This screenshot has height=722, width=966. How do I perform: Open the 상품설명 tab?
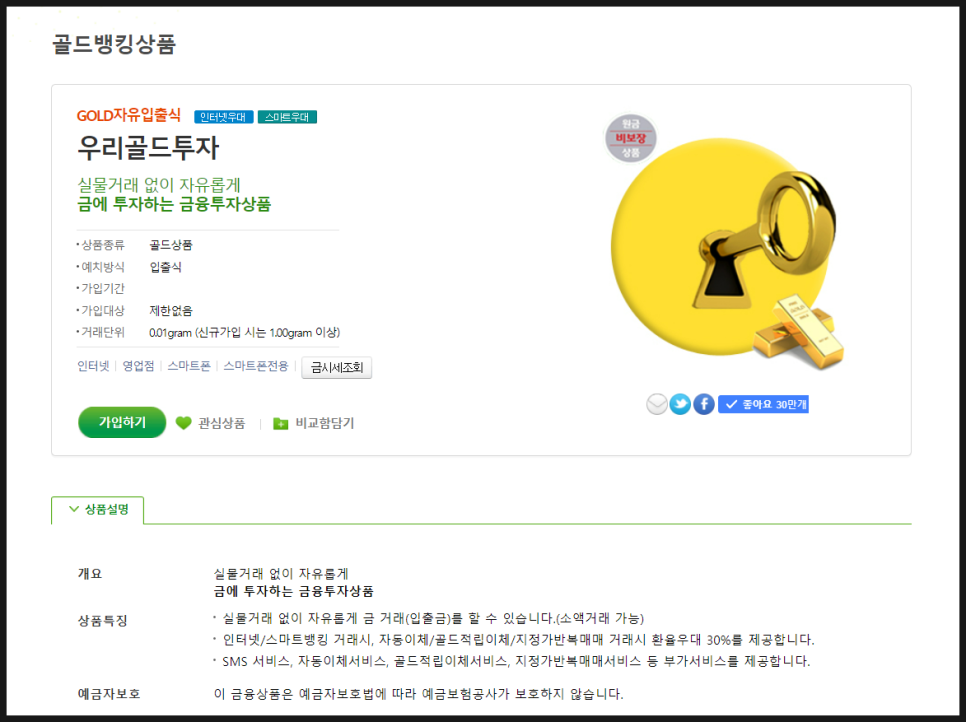coord(98,509)
